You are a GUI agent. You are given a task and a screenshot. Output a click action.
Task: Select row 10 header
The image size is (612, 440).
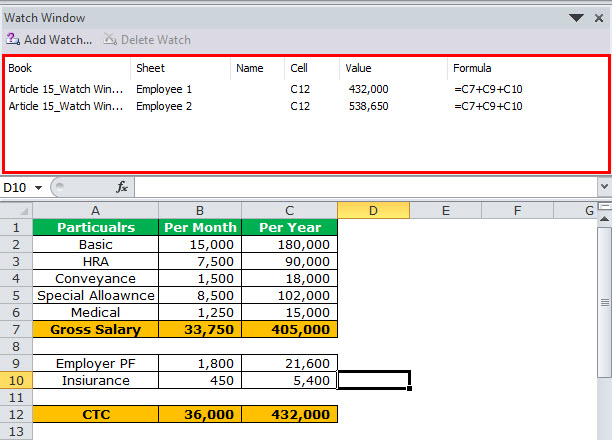click(x=16, y=380)
